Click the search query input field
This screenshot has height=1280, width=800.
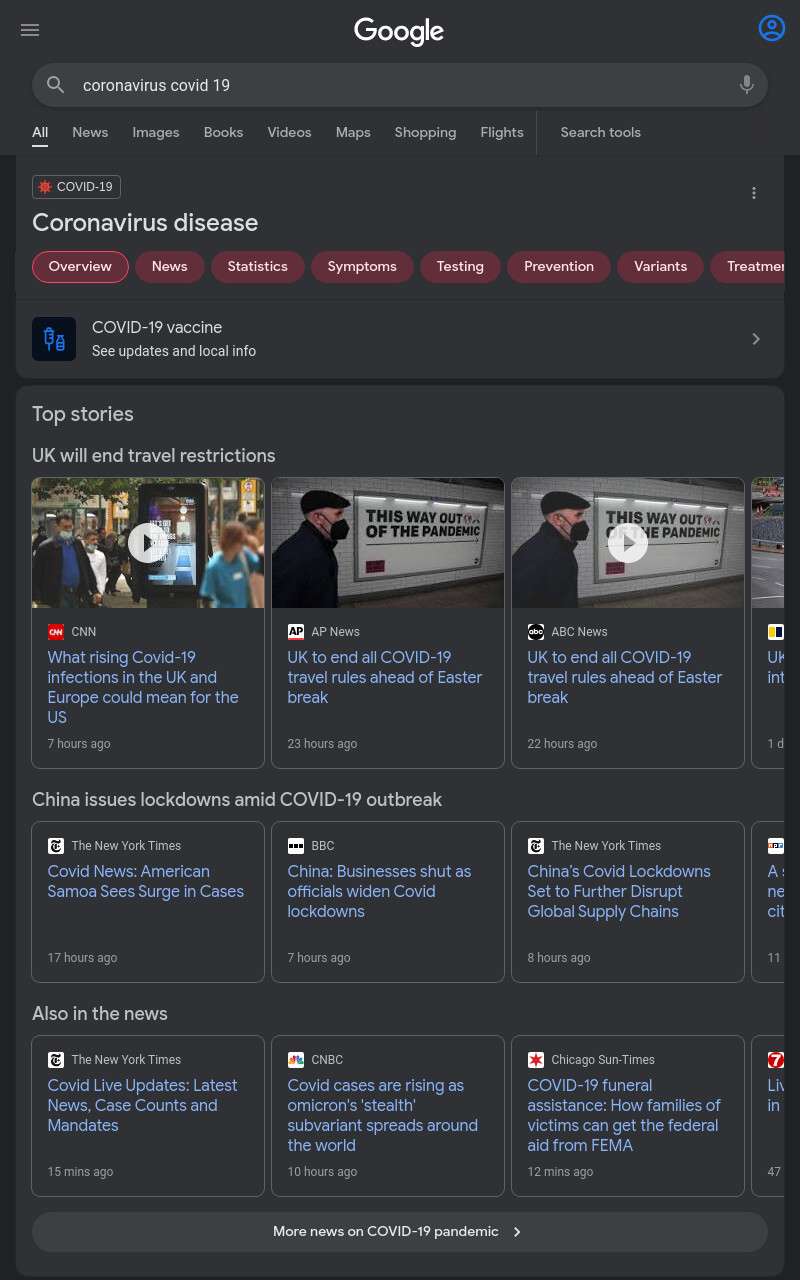coord(400,85)
